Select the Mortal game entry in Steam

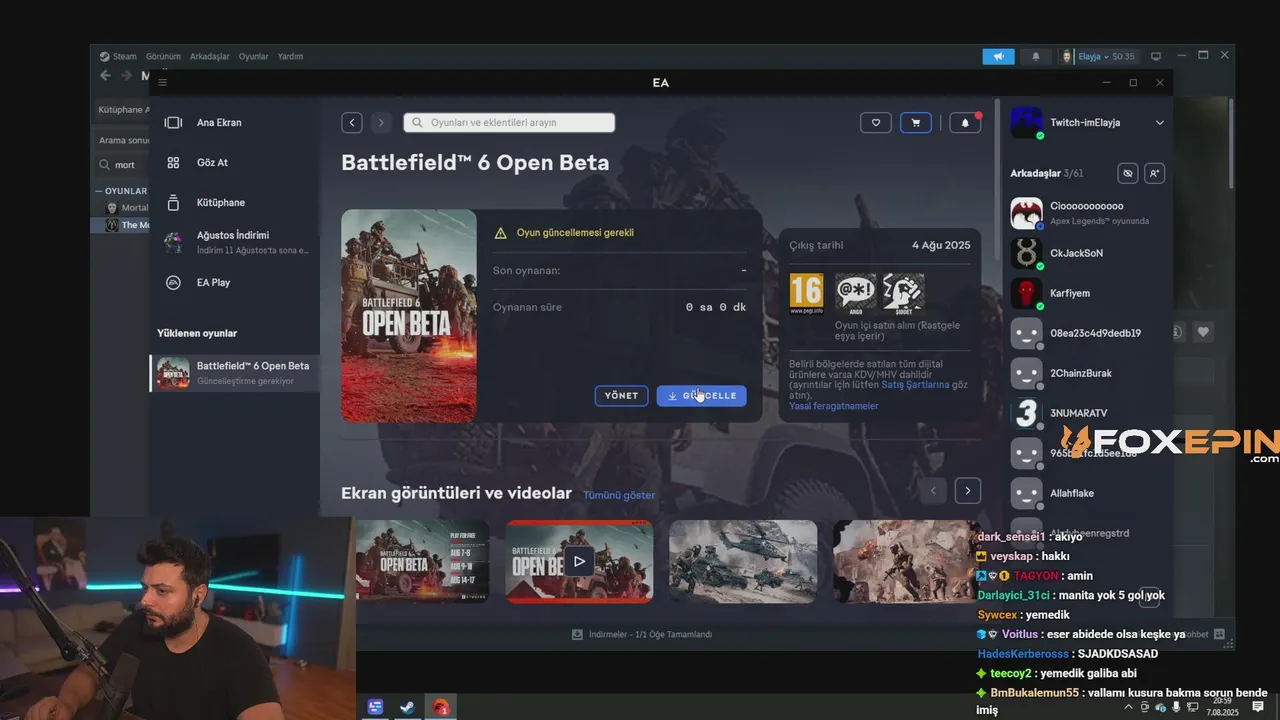point(128,208)
